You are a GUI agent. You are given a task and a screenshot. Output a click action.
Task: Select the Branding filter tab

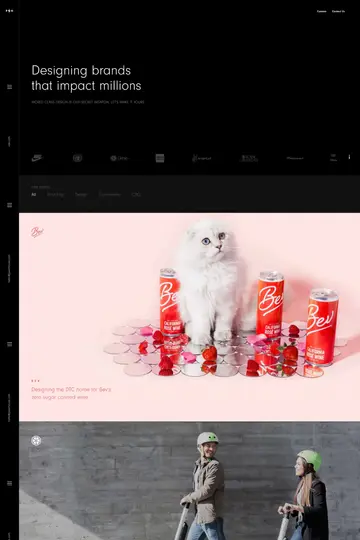click(55, 195)
